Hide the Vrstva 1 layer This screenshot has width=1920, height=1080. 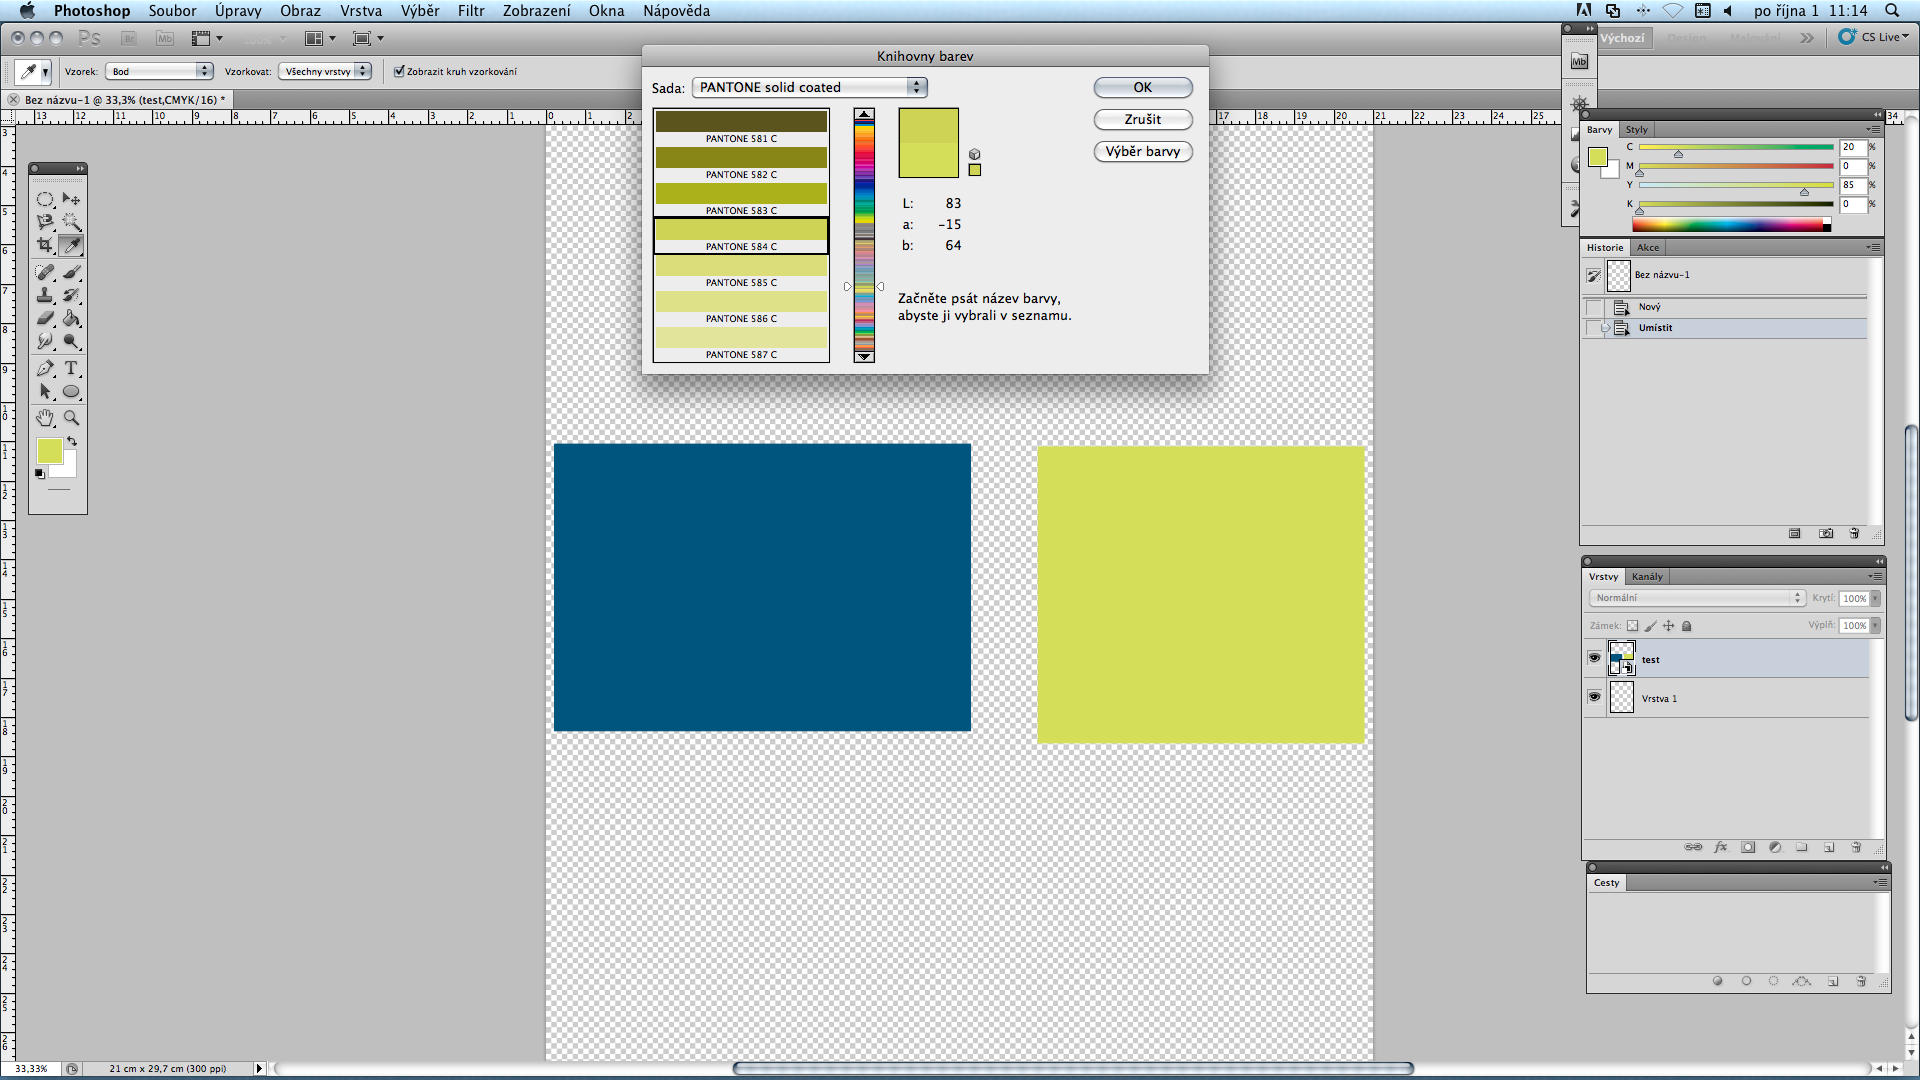(1594, 697)
